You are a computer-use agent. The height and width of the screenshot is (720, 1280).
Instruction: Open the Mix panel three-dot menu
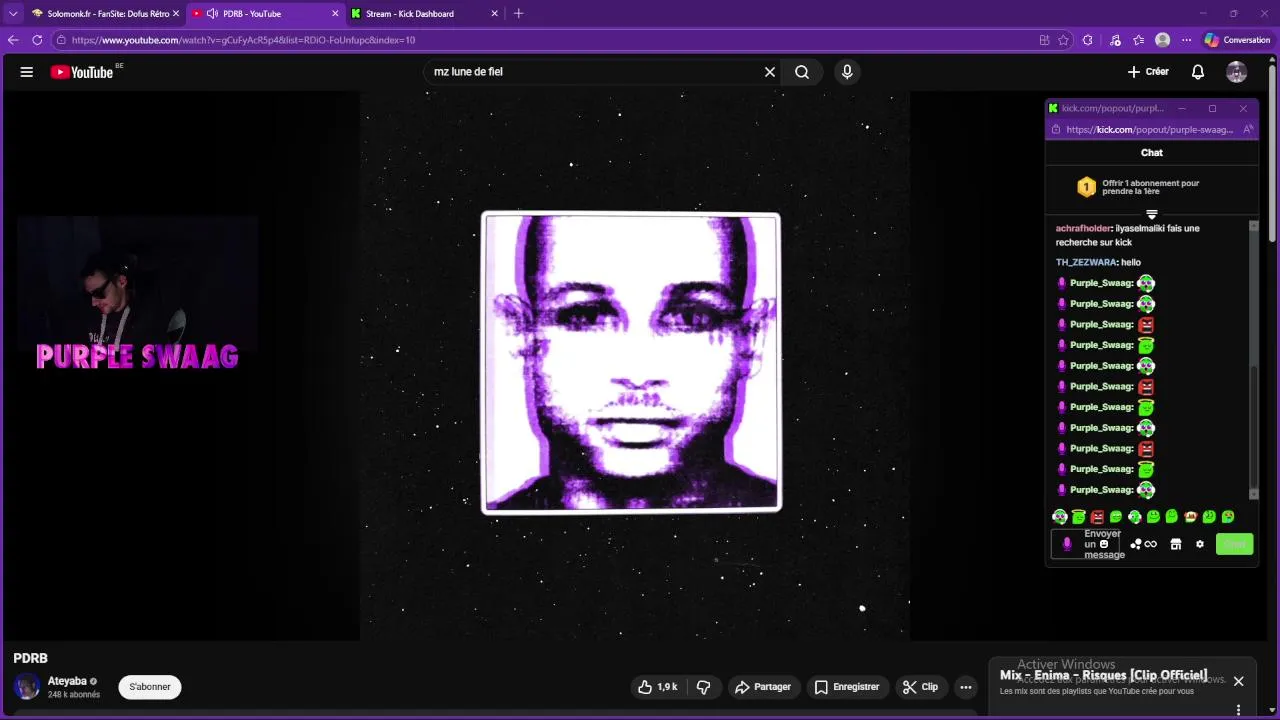coord(1238,710)
